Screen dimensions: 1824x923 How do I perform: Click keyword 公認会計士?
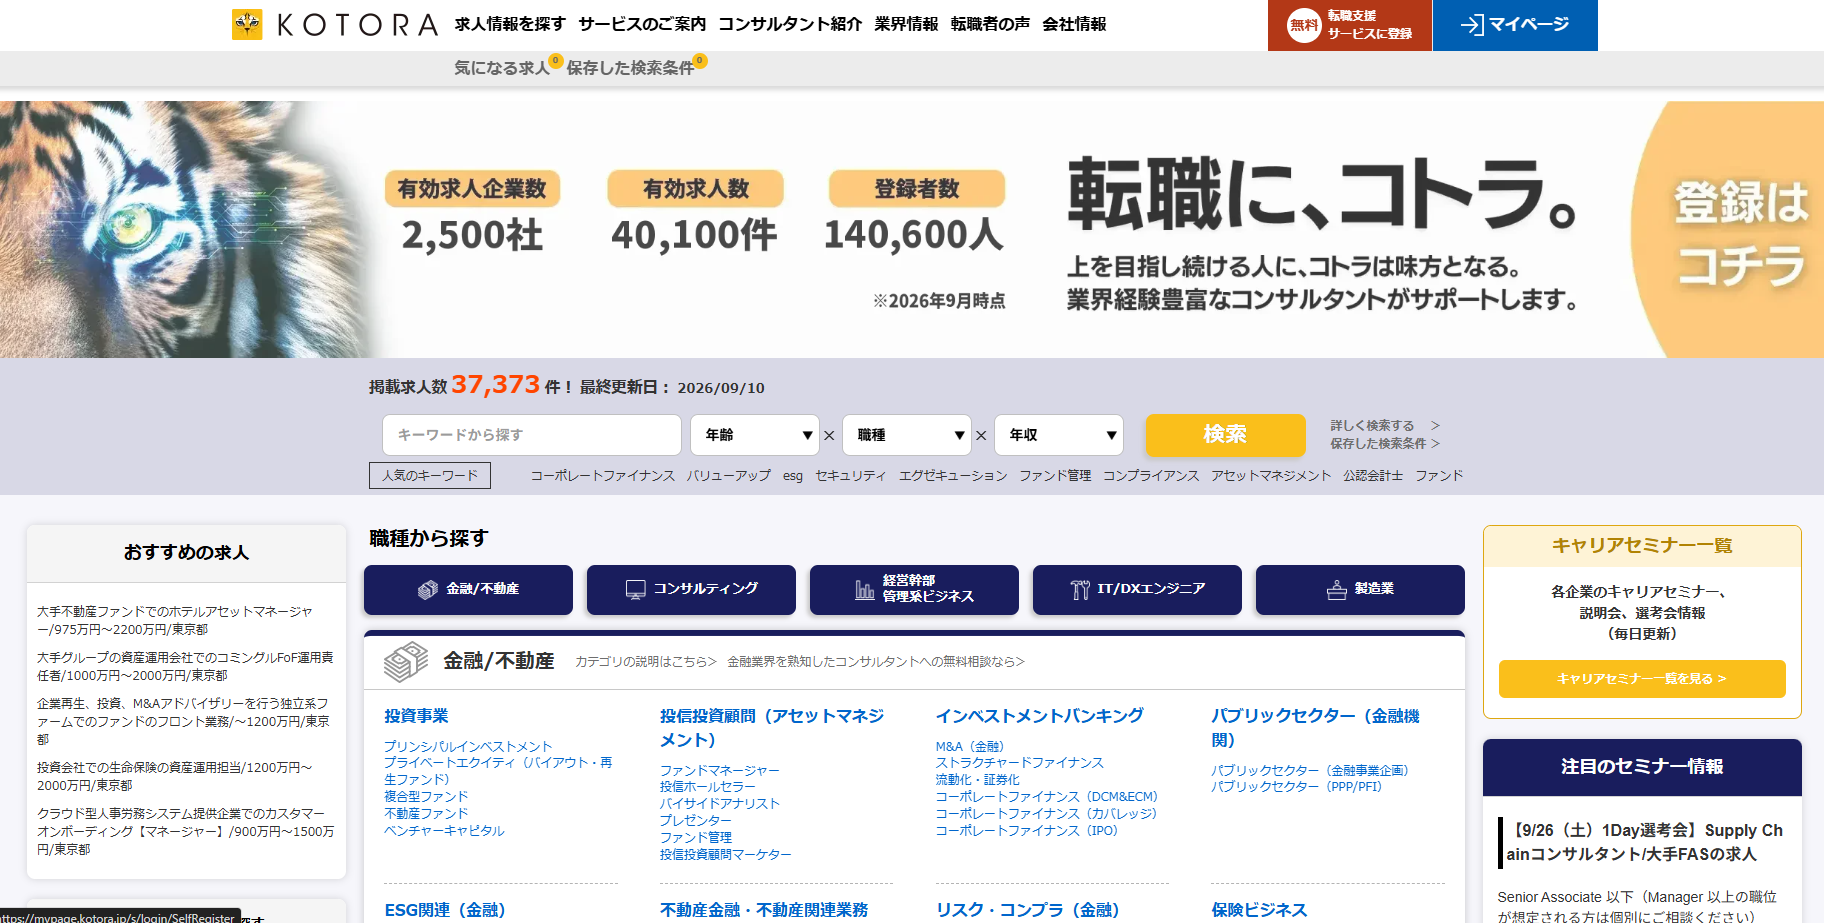(x=1373, y=476)
